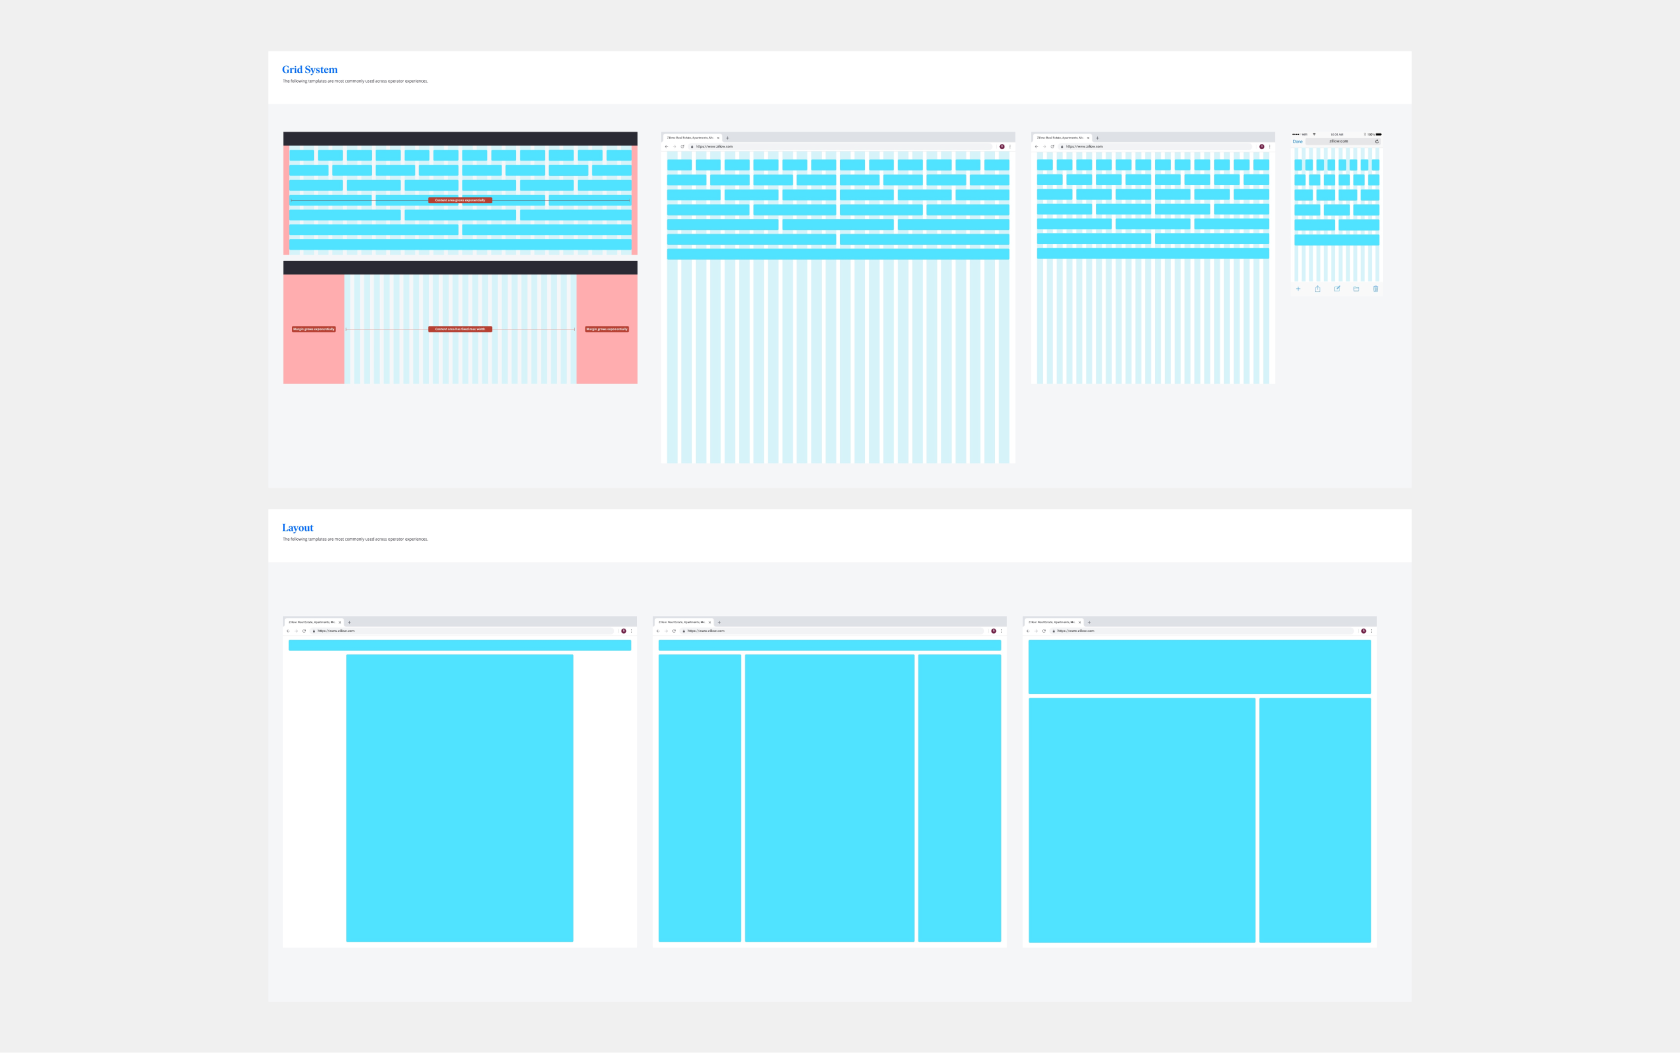Click the Back arrow in the desktop browser mockup
This screenshot has height=1053, width=1680.
pos(666,146)
